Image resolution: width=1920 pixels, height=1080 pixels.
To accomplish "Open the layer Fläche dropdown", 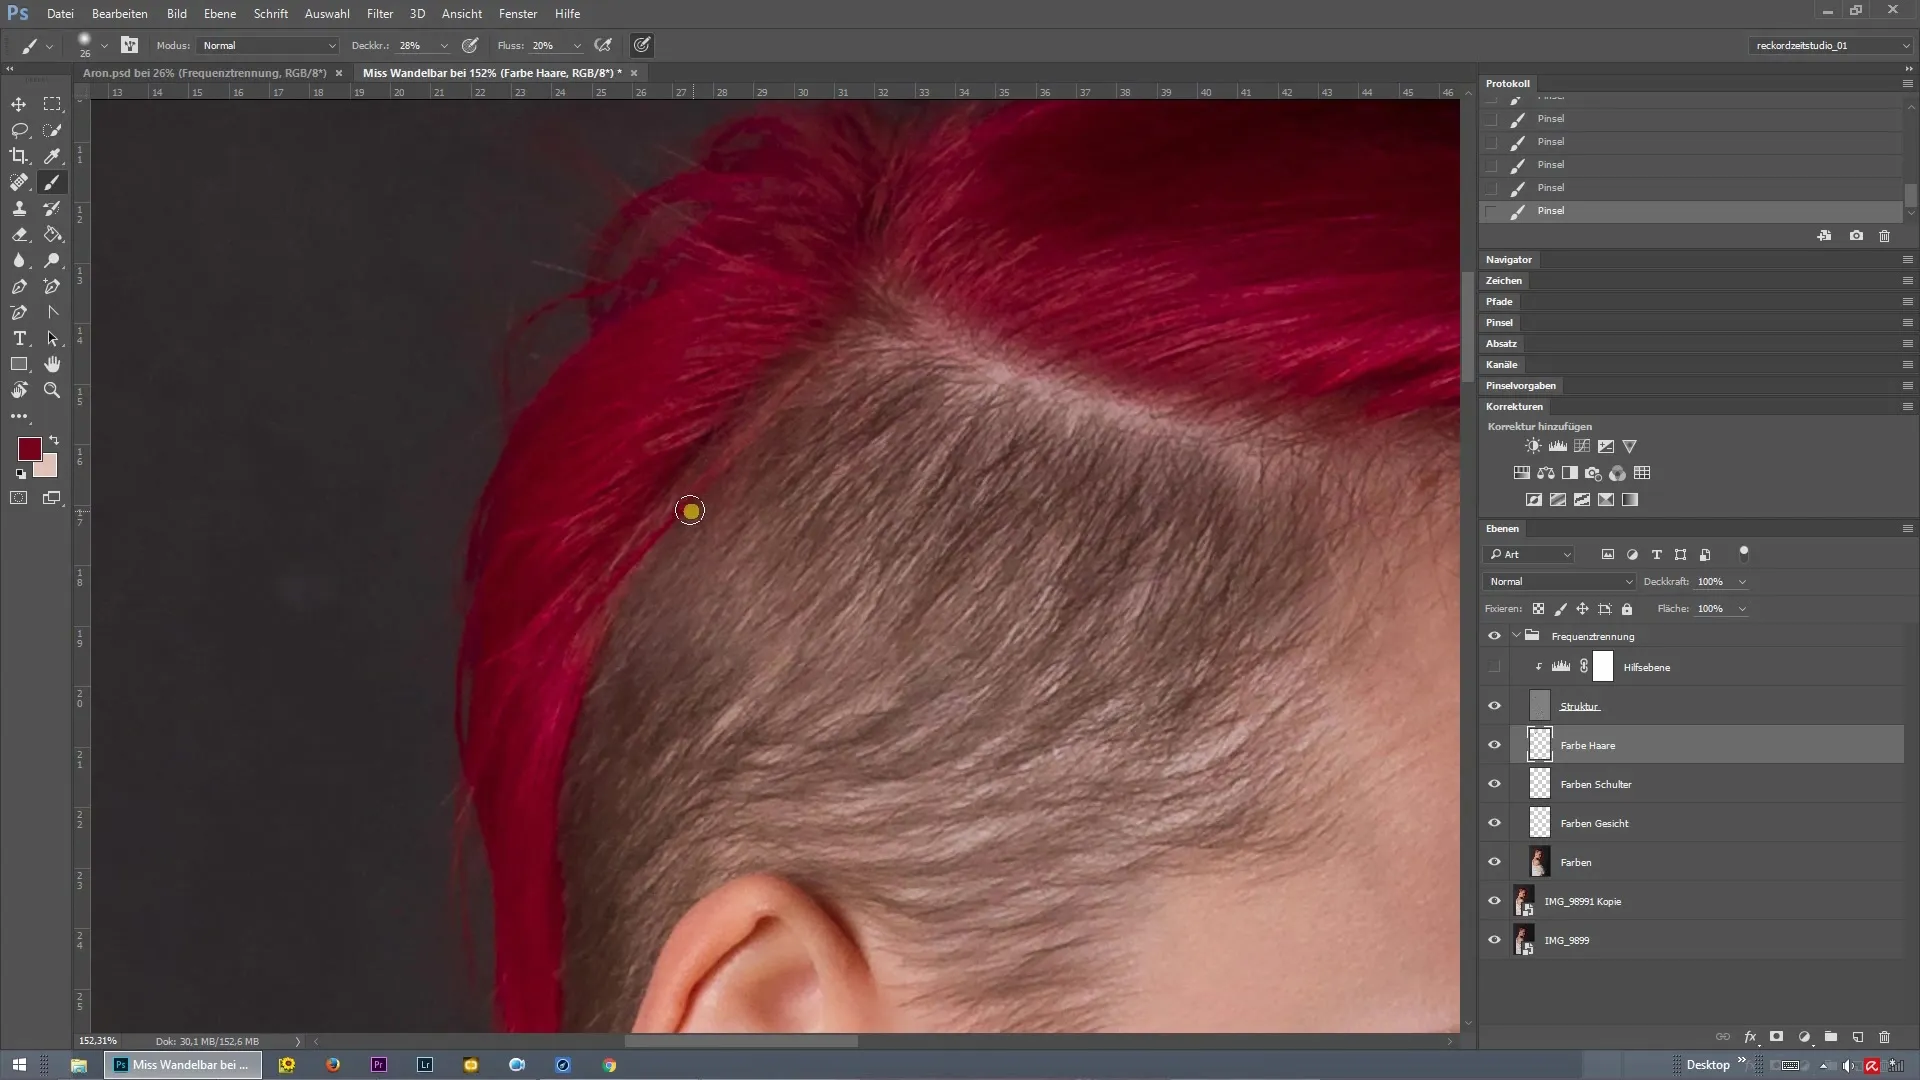I will [x=1742, y=609].
